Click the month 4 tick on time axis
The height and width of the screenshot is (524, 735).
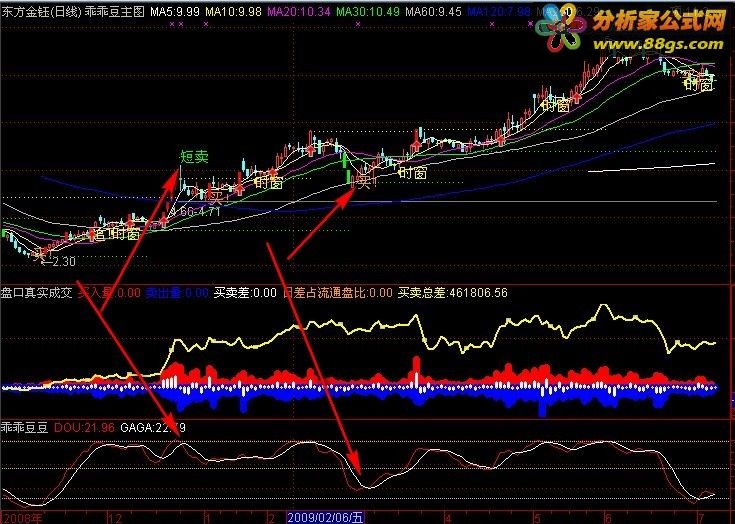pyautogui.click(x=448, y=518)
